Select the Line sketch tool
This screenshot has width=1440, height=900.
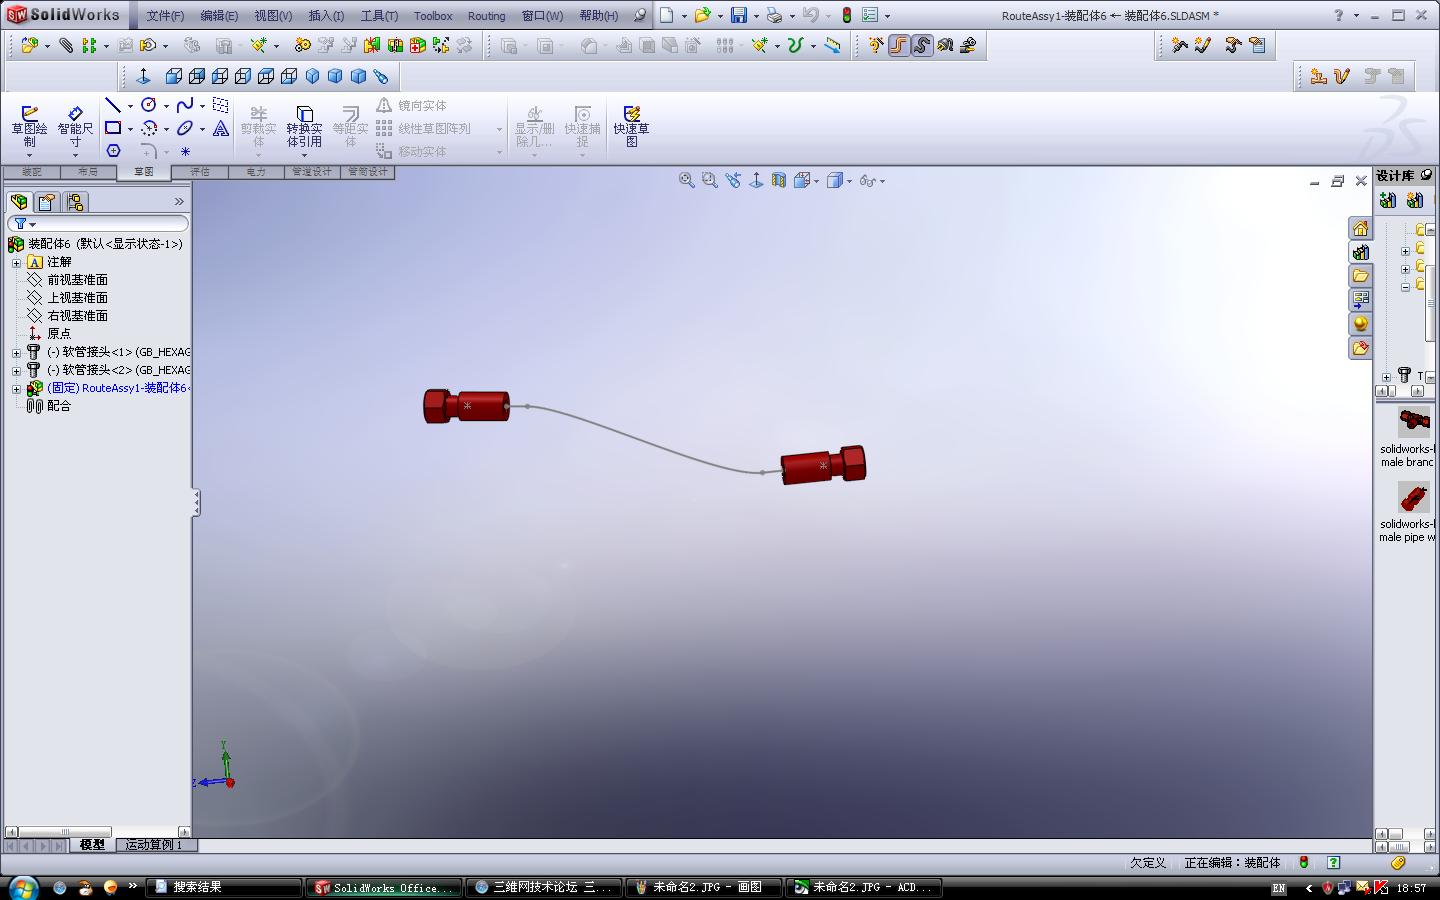(x=113, y=105)
